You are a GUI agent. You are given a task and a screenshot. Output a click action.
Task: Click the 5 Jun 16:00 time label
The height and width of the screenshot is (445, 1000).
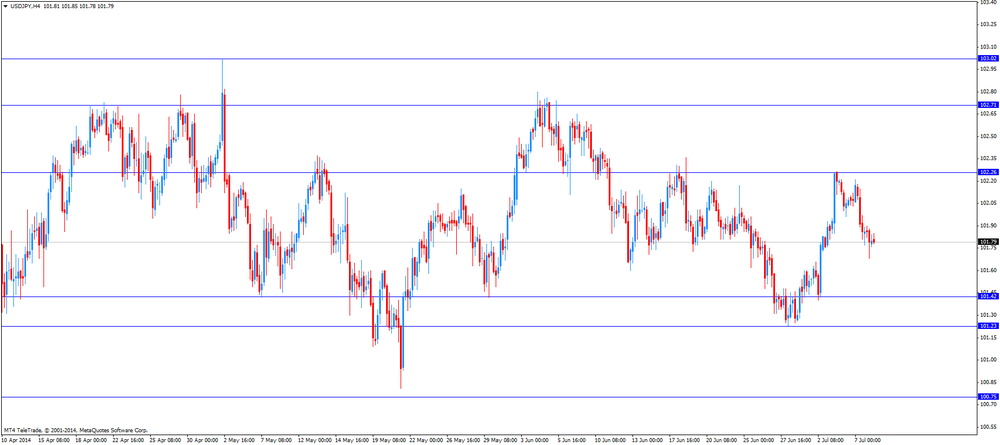[573, 441]
